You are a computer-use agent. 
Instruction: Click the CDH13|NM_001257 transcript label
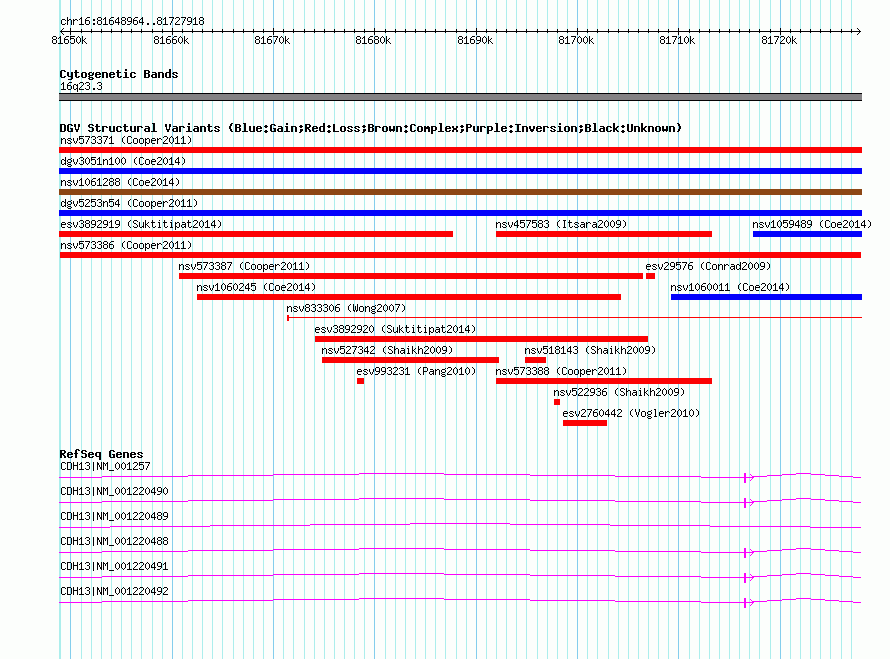[x=105, y=466]
